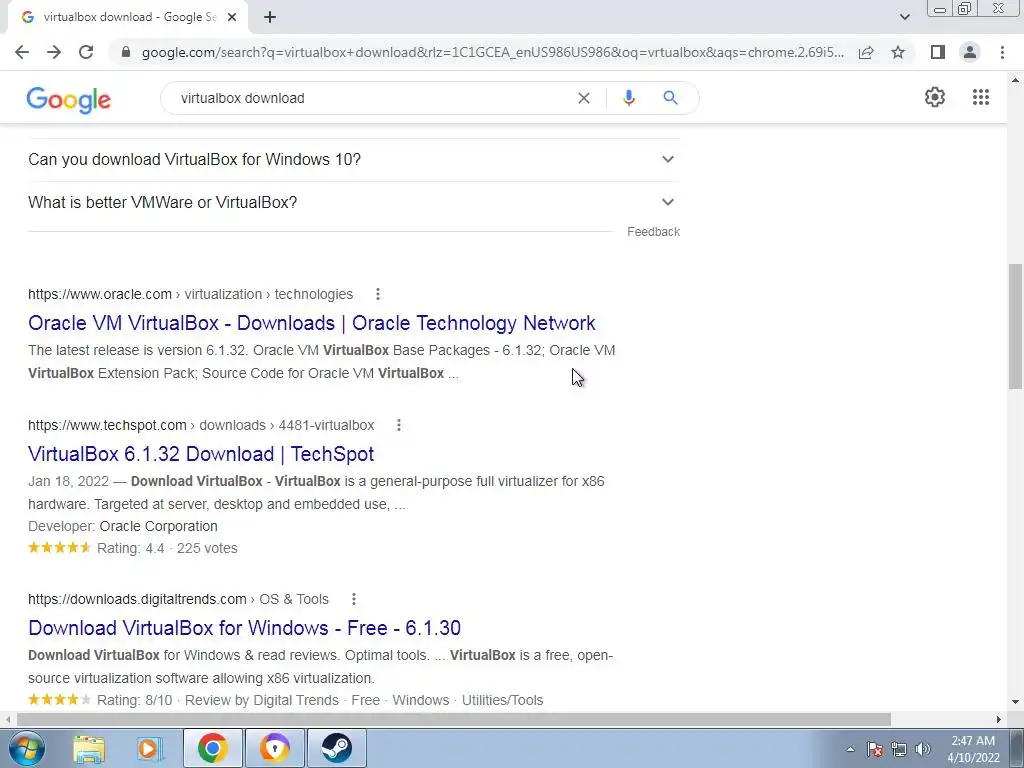
Task: Open the volume speaker tray icon
Action: coord(923,749)
